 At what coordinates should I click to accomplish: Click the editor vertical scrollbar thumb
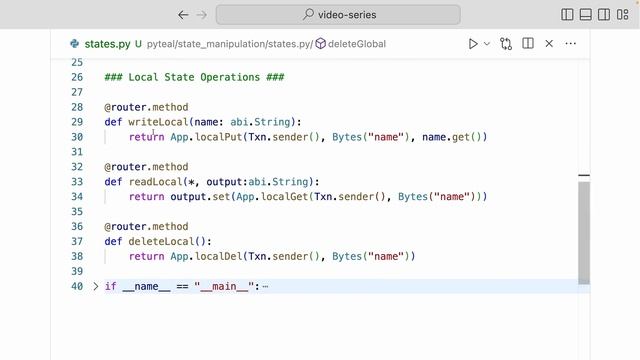[x=584, y=233]
